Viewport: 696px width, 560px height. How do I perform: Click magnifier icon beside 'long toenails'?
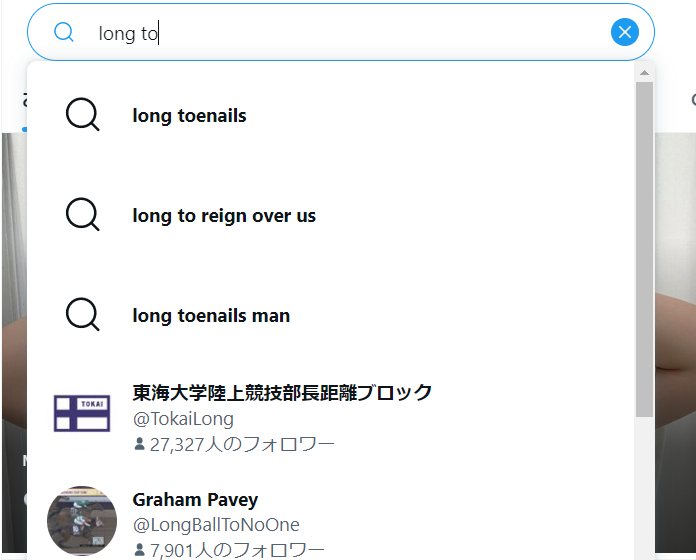(82, 115)
